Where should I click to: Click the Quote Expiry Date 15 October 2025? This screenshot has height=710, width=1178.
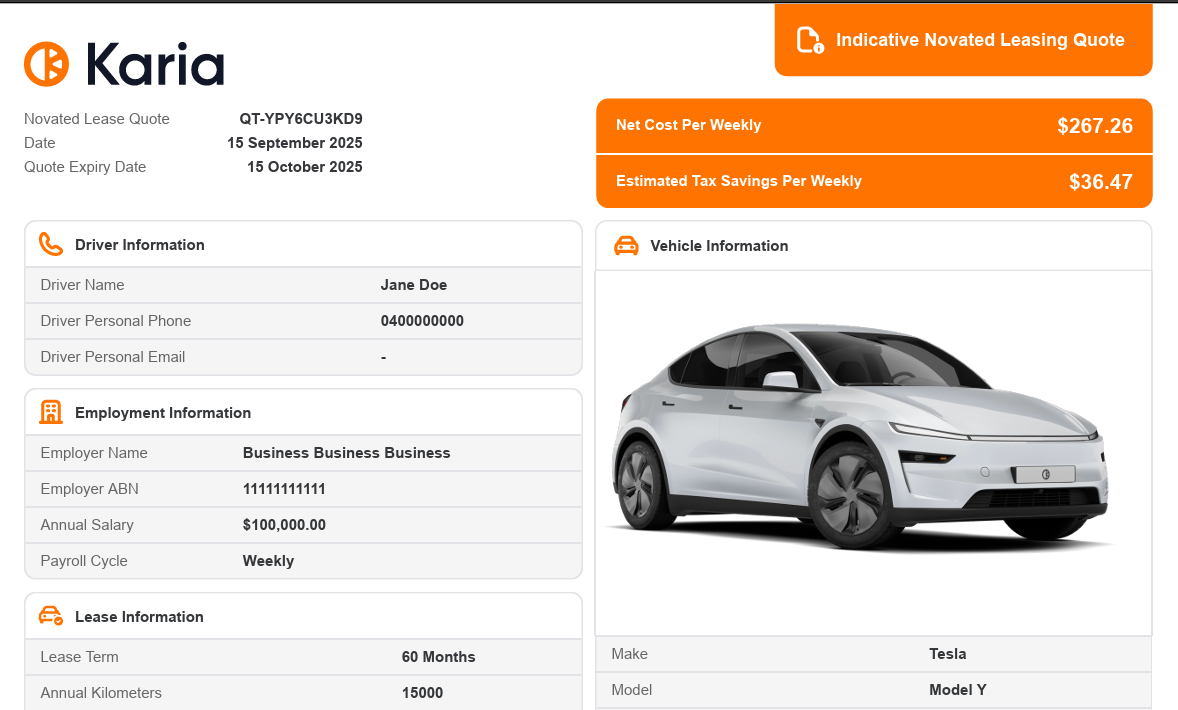click(x=304, y=167)
